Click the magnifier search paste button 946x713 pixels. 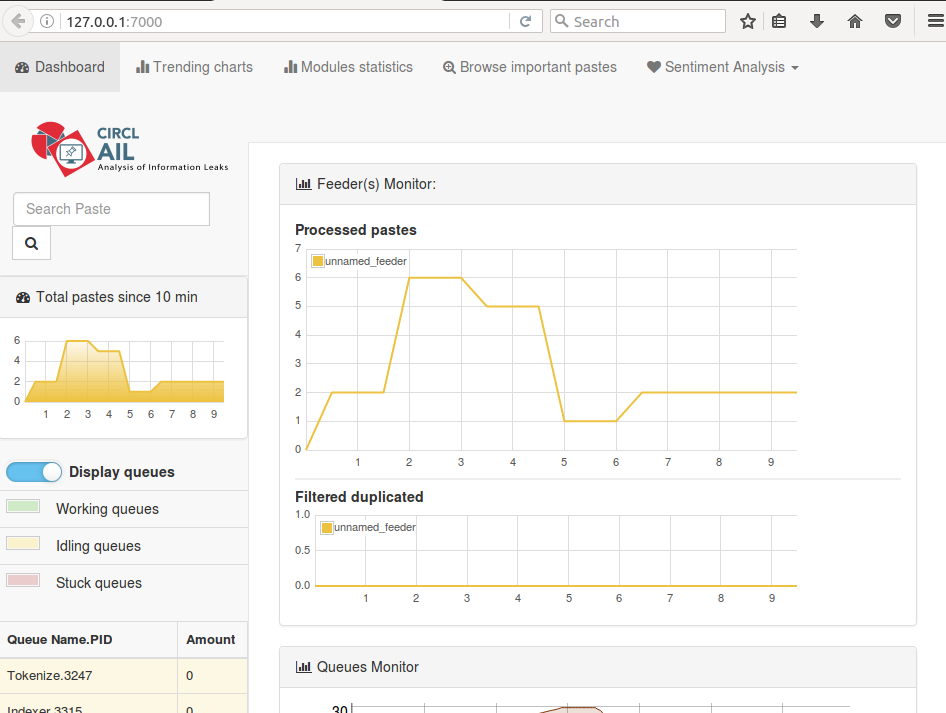pos(31,243)
